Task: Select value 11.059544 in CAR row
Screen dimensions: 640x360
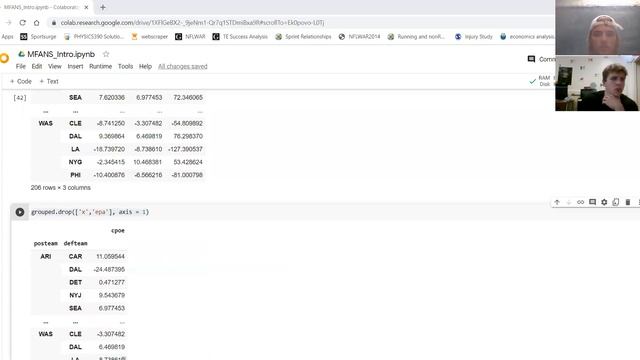Action: click(x=110, y=256)
